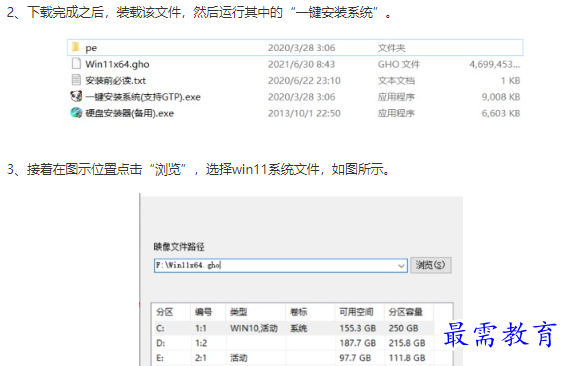Click the 111.8 GB capacity cell
The height and width of the screenshot is (366, 565).
pyautogui.click(x=407, y=358)
